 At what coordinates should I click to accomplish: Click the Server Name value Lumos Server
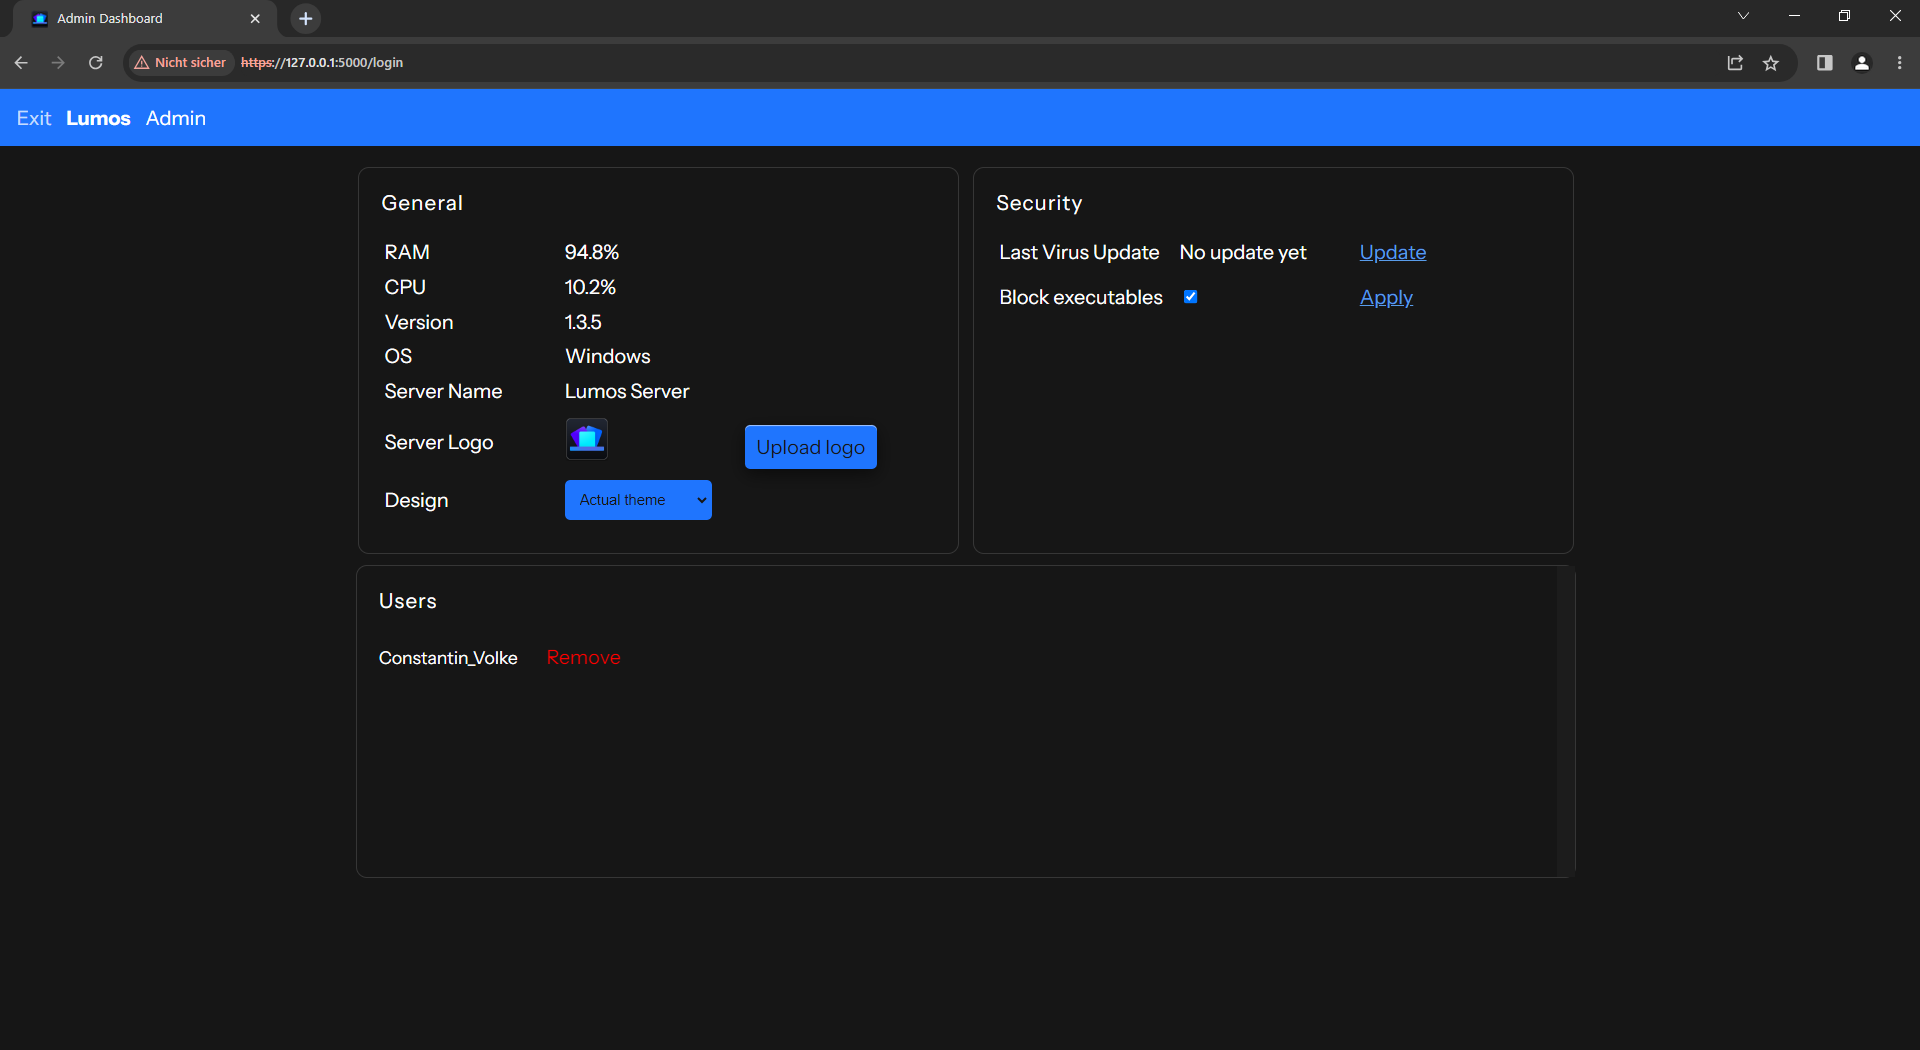pyautogui.click(x=627, y=391)
